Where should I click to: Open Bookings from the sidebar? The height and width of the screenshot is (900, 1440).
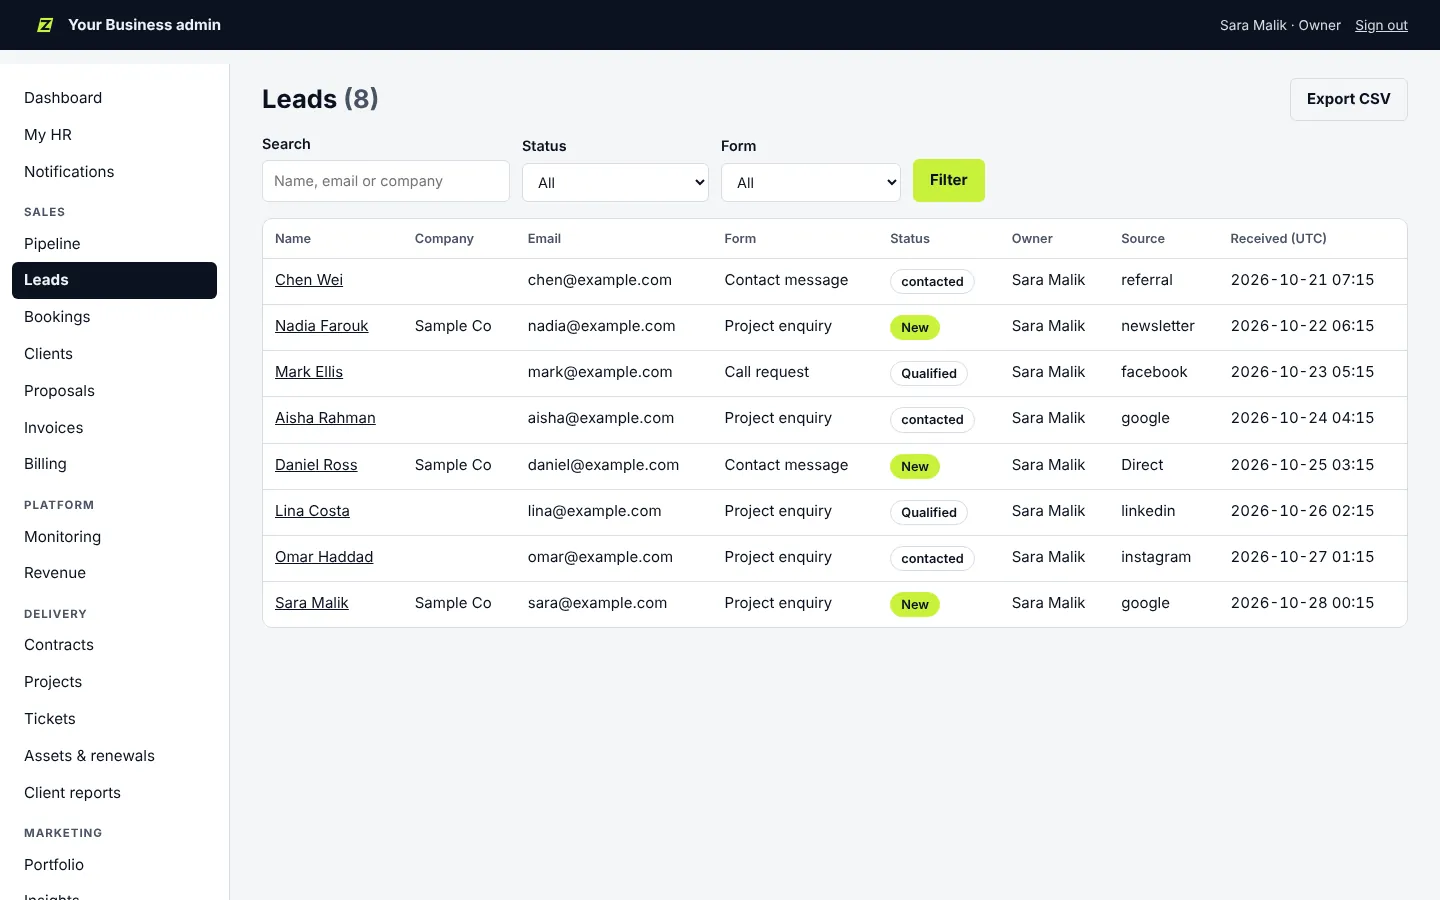click(x=114, y=317)
